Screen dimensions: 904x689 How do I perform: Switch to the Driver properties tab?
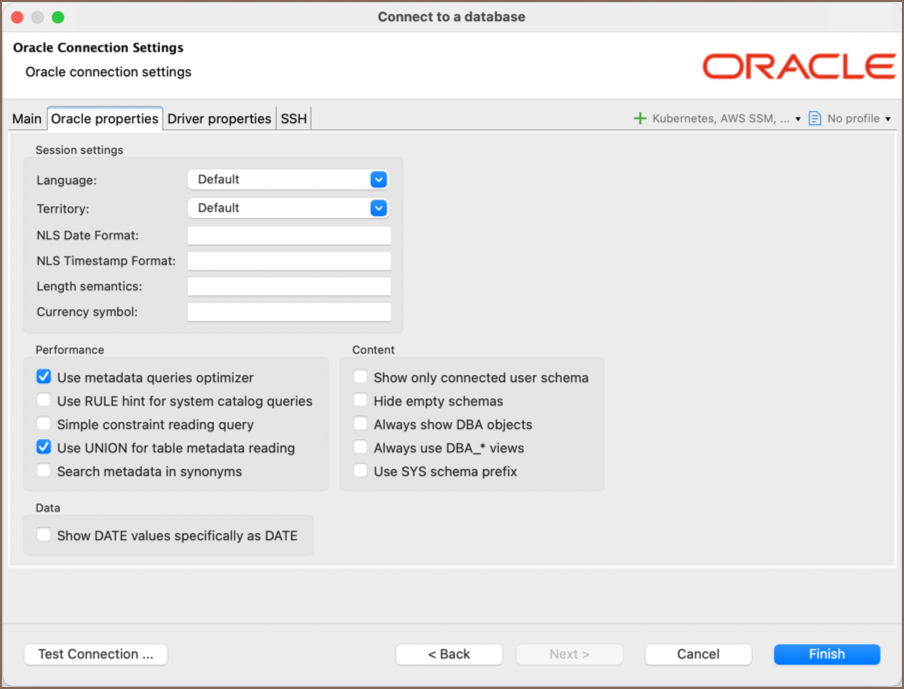click(219, 118)
